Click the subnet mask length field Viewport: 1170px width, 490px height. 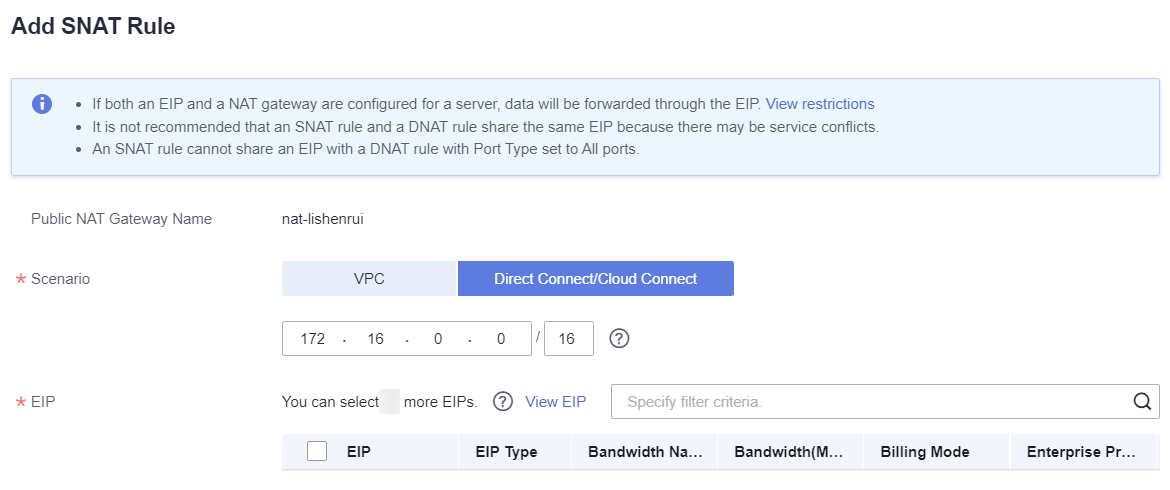pos(569,339)
